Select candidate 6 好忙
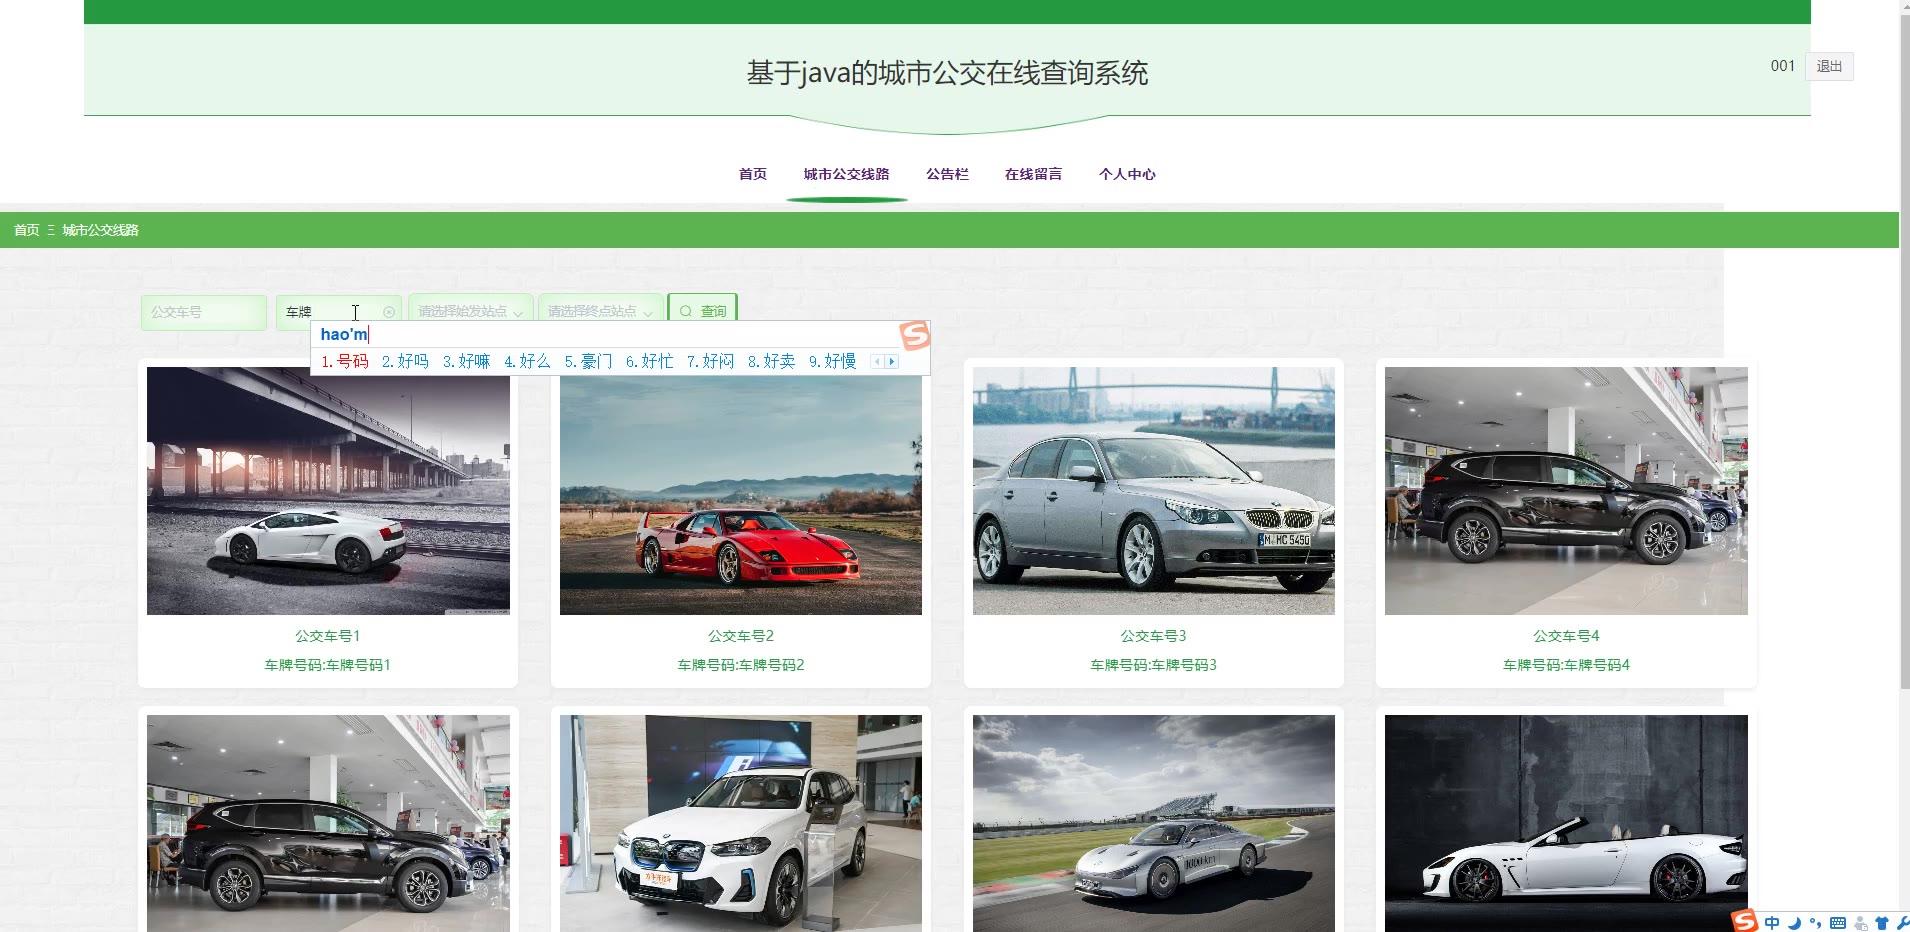Viewport: 1910px width, 932px height. 649,362
